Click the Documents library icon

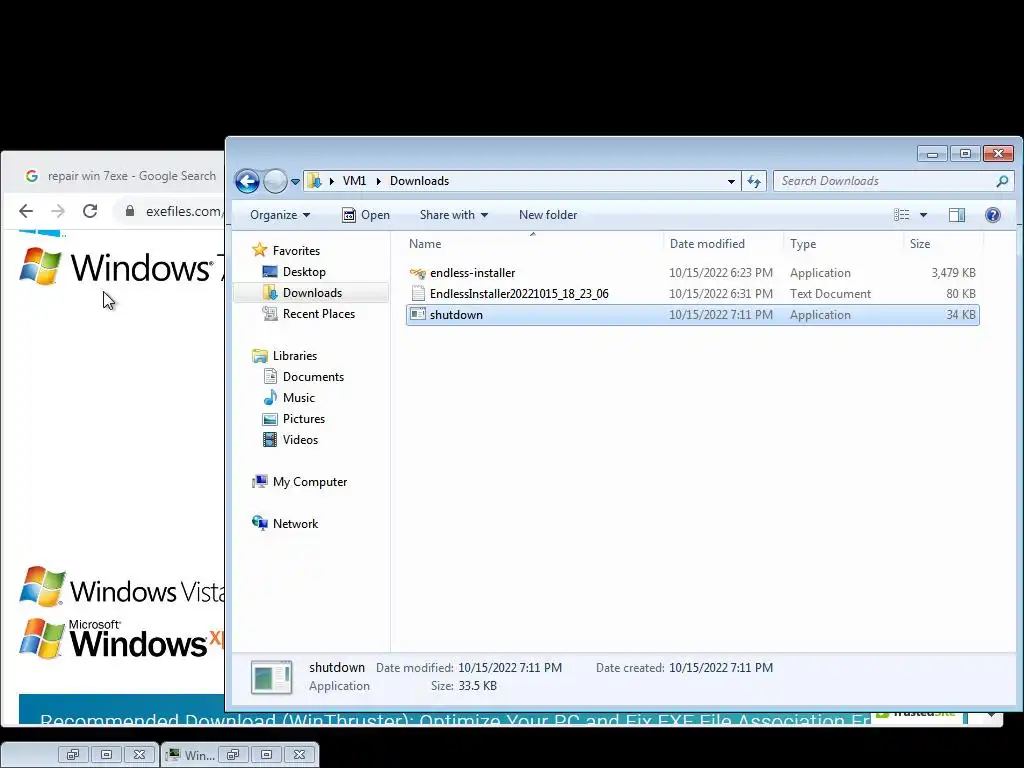point(270,377)
